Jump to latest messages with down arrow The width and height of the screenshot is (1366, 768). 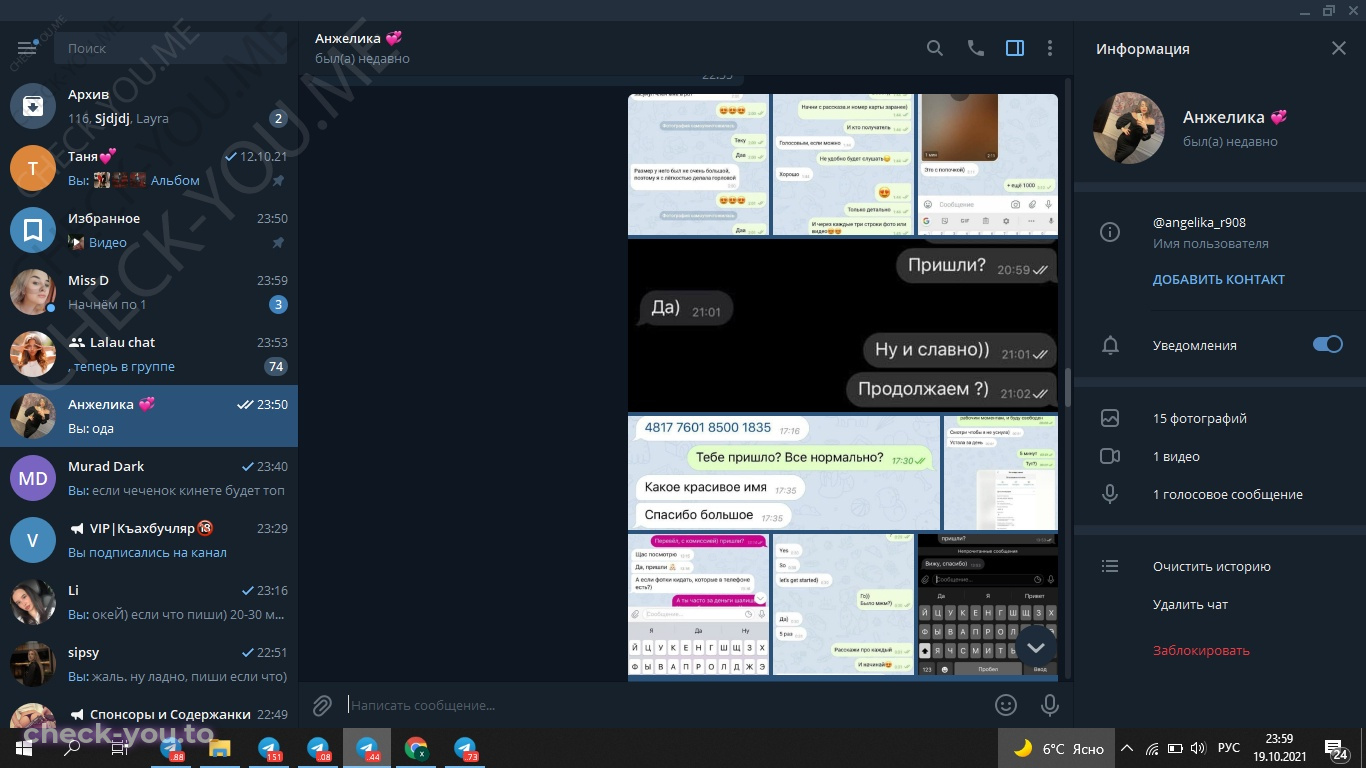pyautogui.click(x=1035, y=647)
